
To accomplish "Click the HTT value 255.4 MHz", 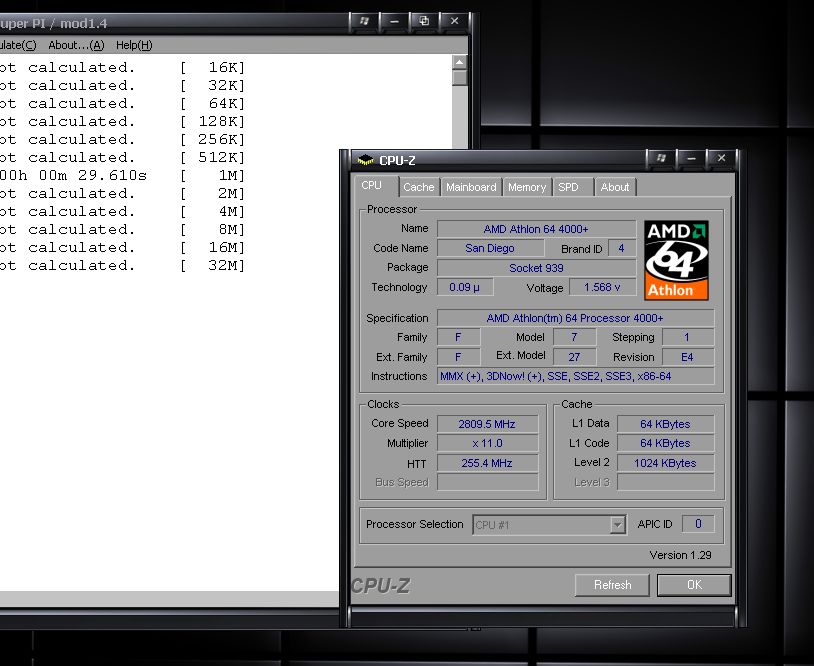I will [487, 463].
